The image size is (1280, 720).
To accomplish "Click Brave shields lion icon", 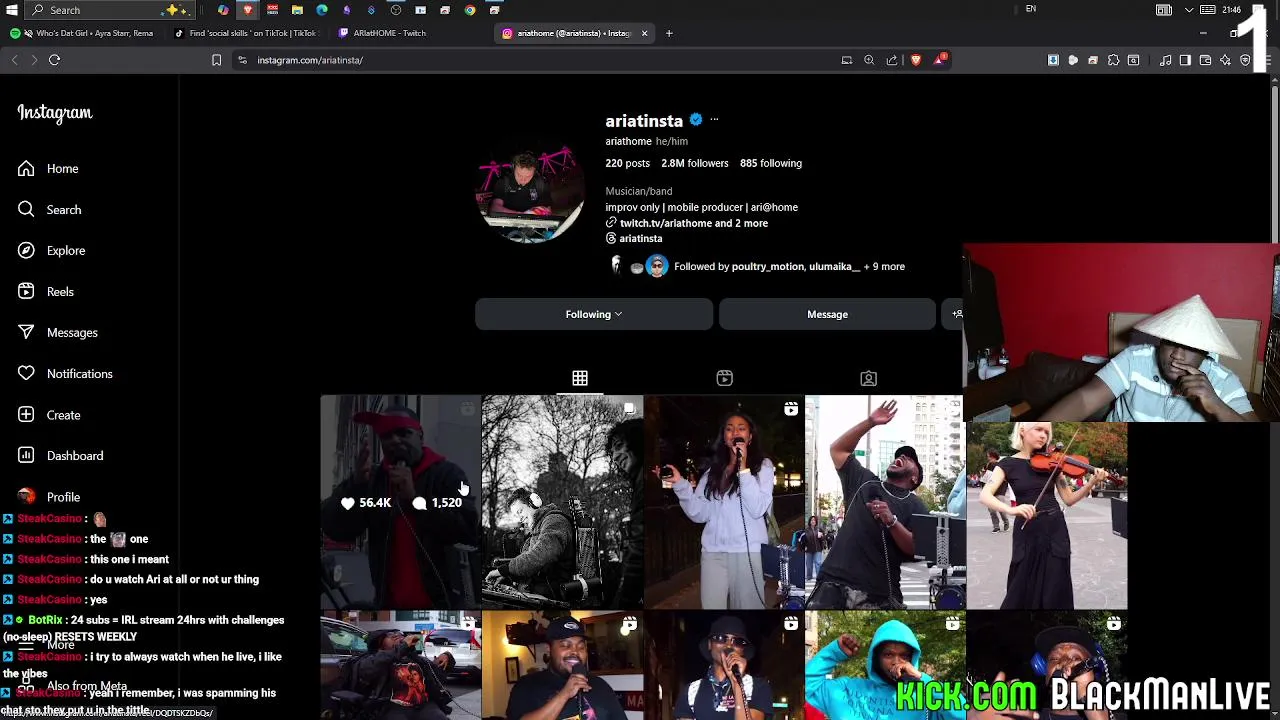I will [x=916, y=60].
